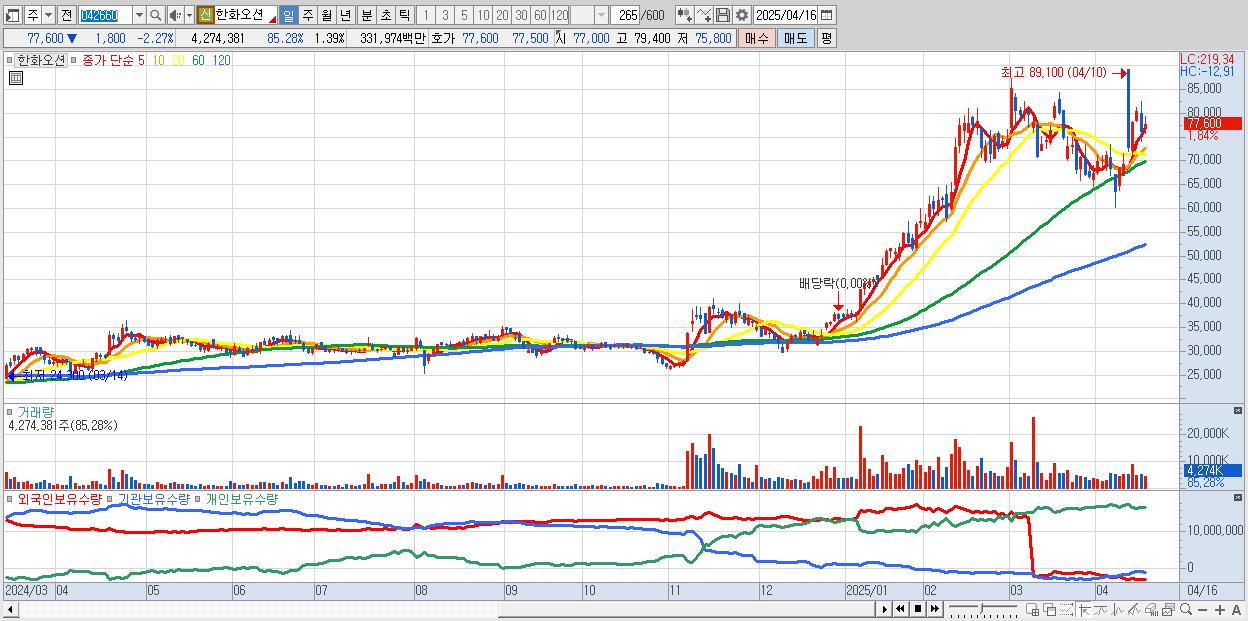
Task: Click the overlapping windows icon
Action: (1050, 610)
